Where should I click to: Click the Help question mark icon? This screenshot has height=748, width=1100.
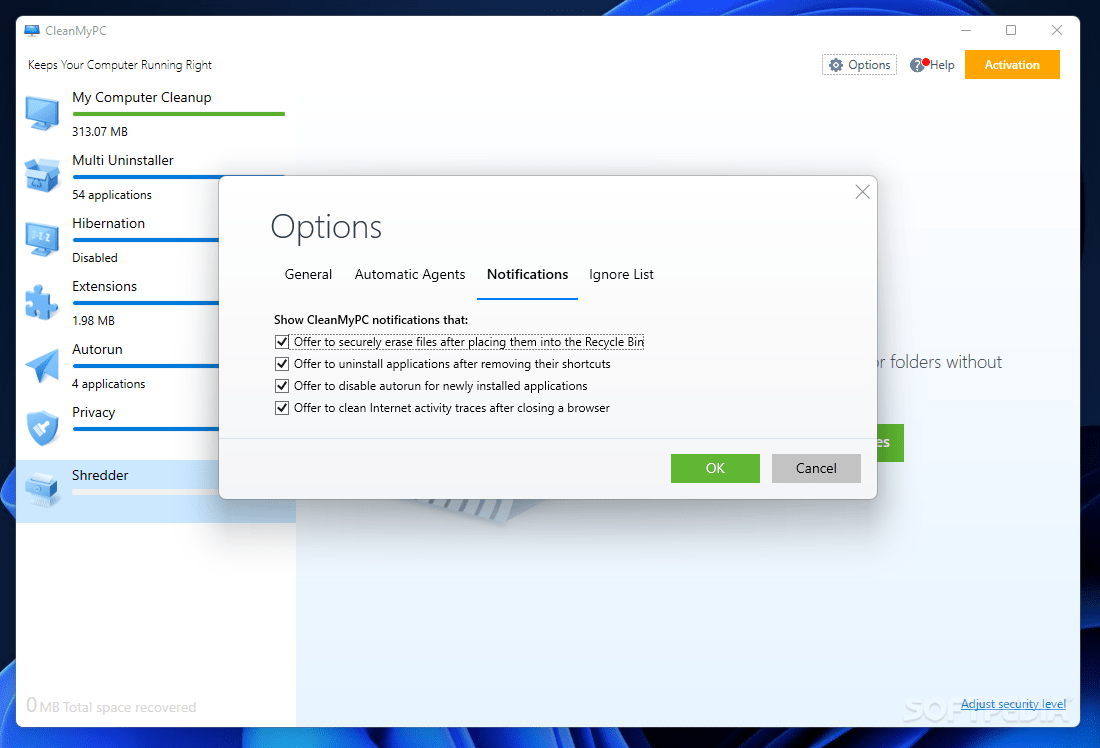click(917, 65)
